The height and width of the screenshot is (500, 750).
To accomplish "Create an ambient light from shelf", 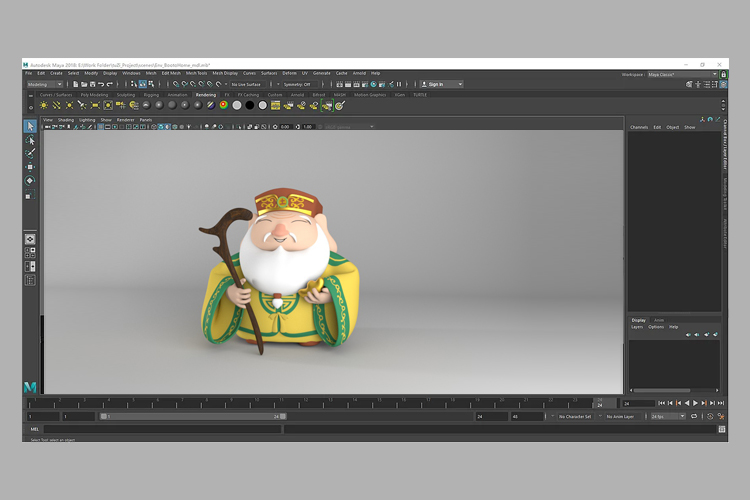I will [x=44, y=106].
